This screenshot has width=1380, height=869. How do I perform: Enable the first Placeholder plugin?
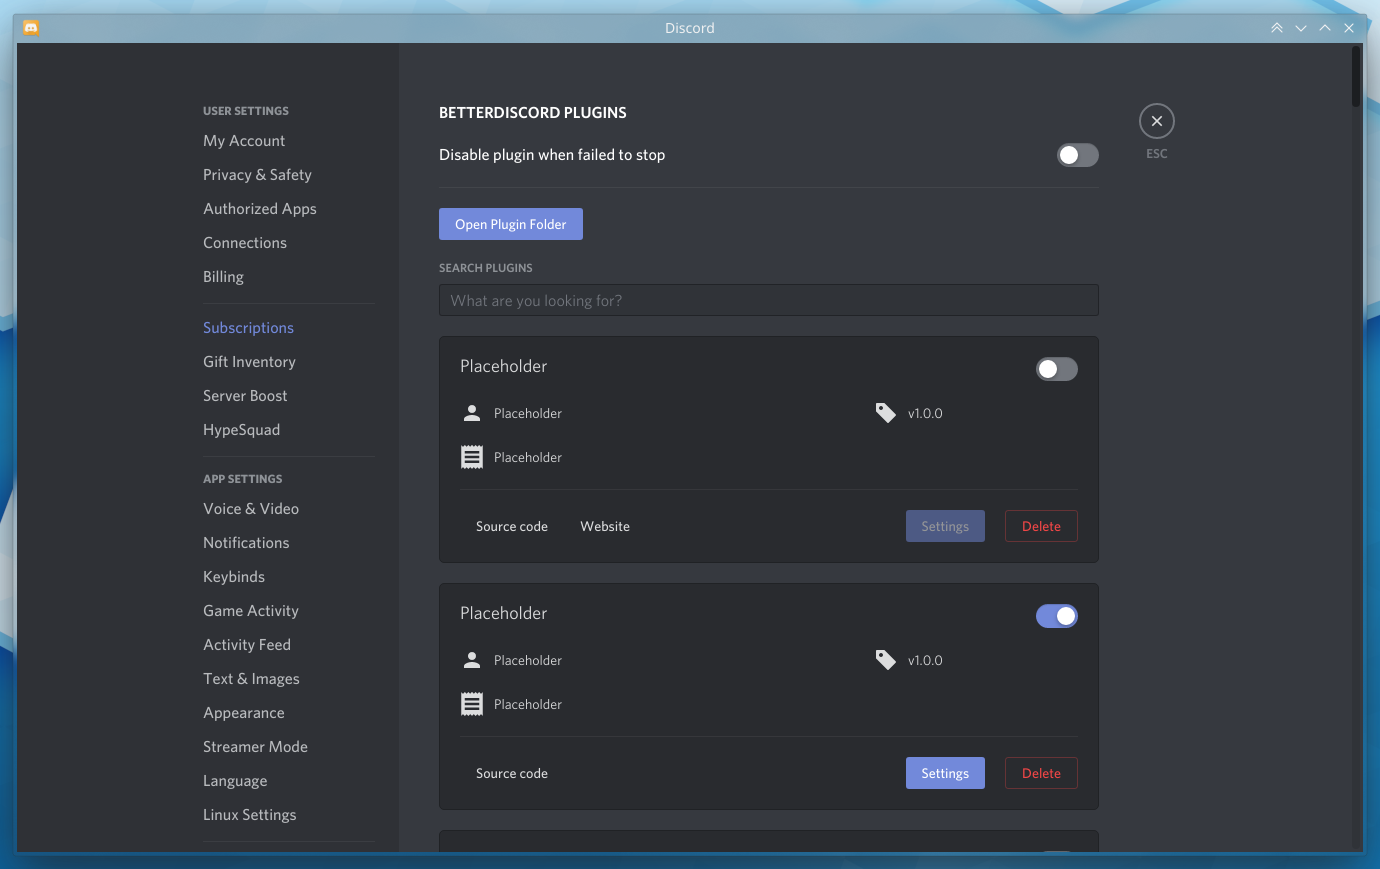click(1056, 369)
